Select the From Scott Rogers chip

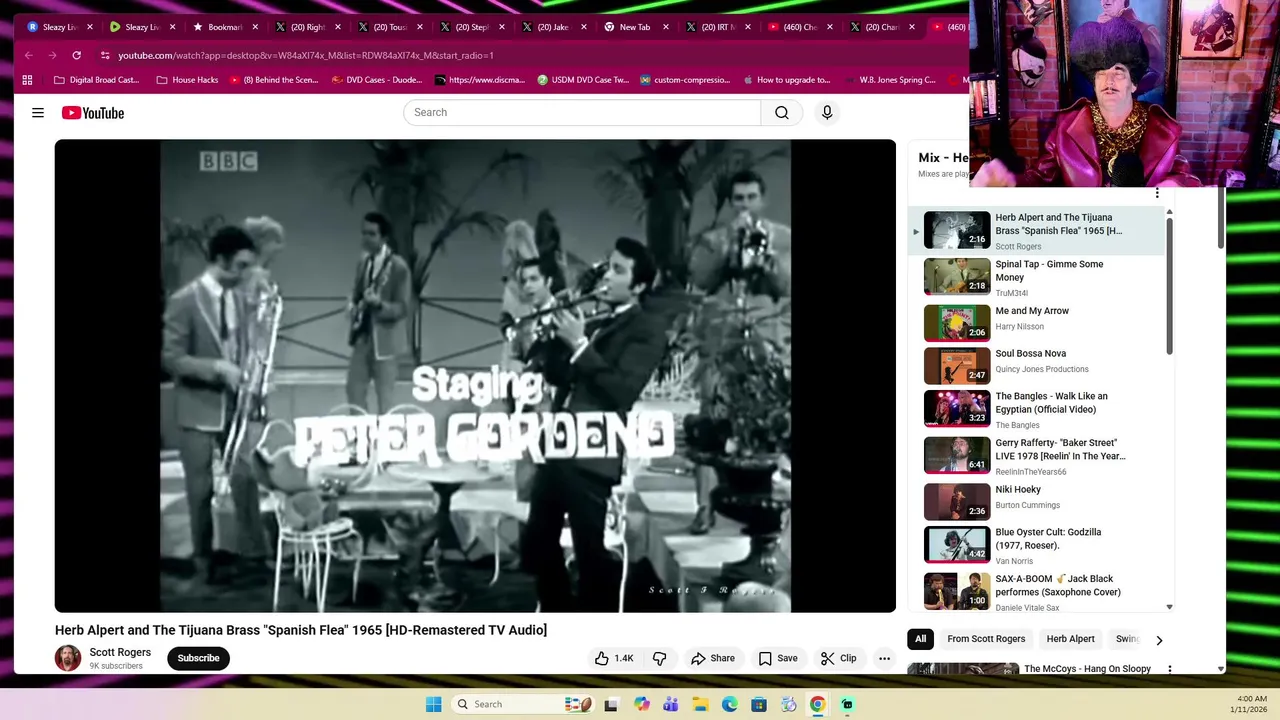tap(986, 639)
